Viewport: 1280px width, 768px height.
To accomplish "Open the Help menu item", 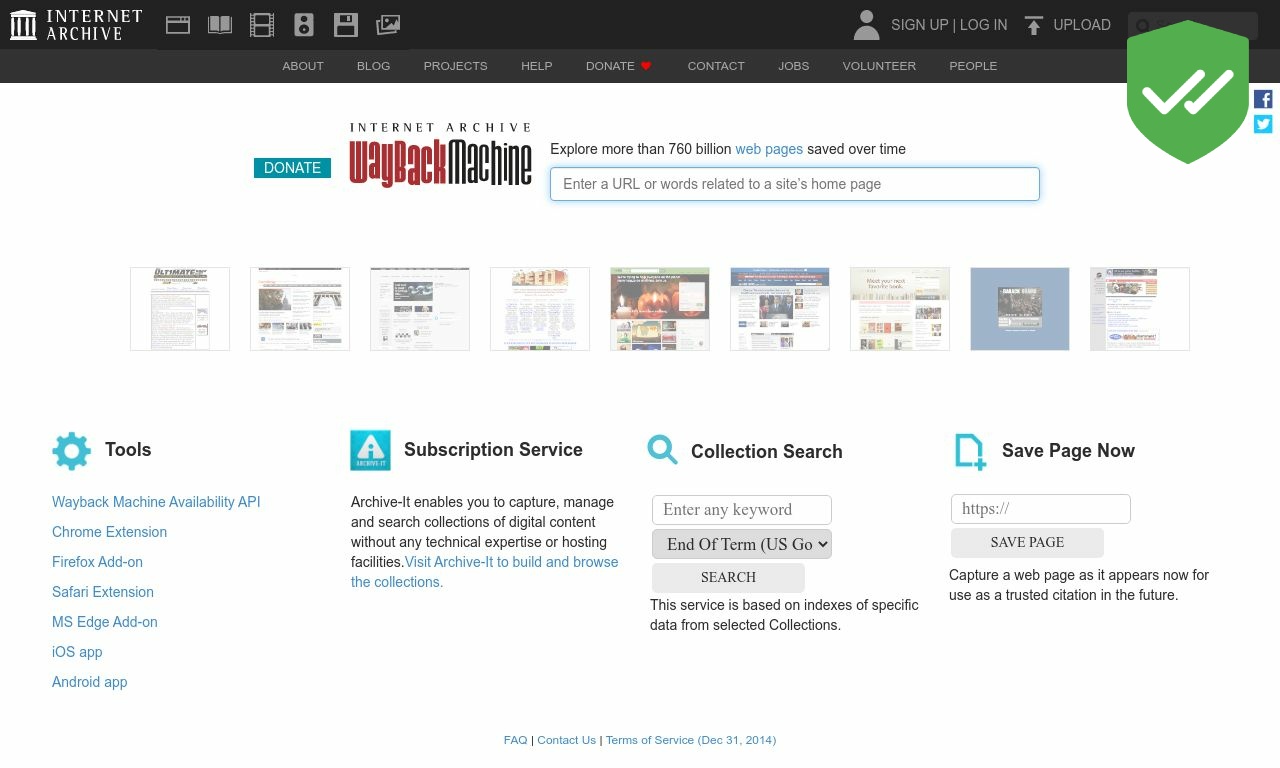I will click(536, 66).
